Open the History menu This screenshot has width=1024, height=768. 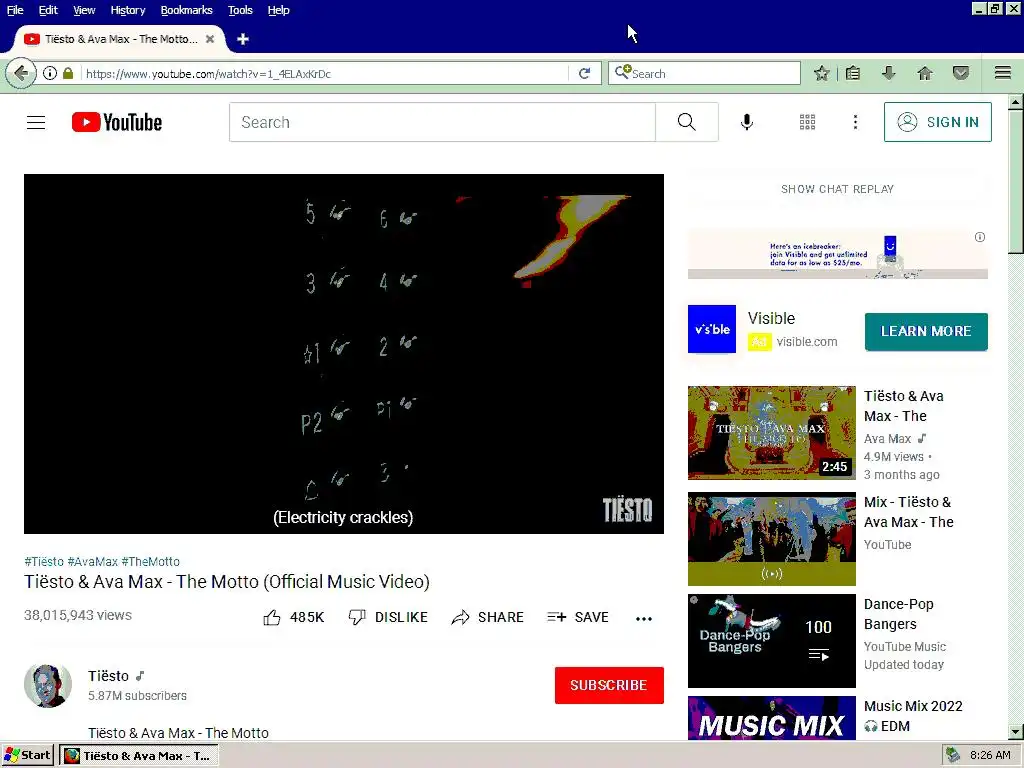[128, 10]
